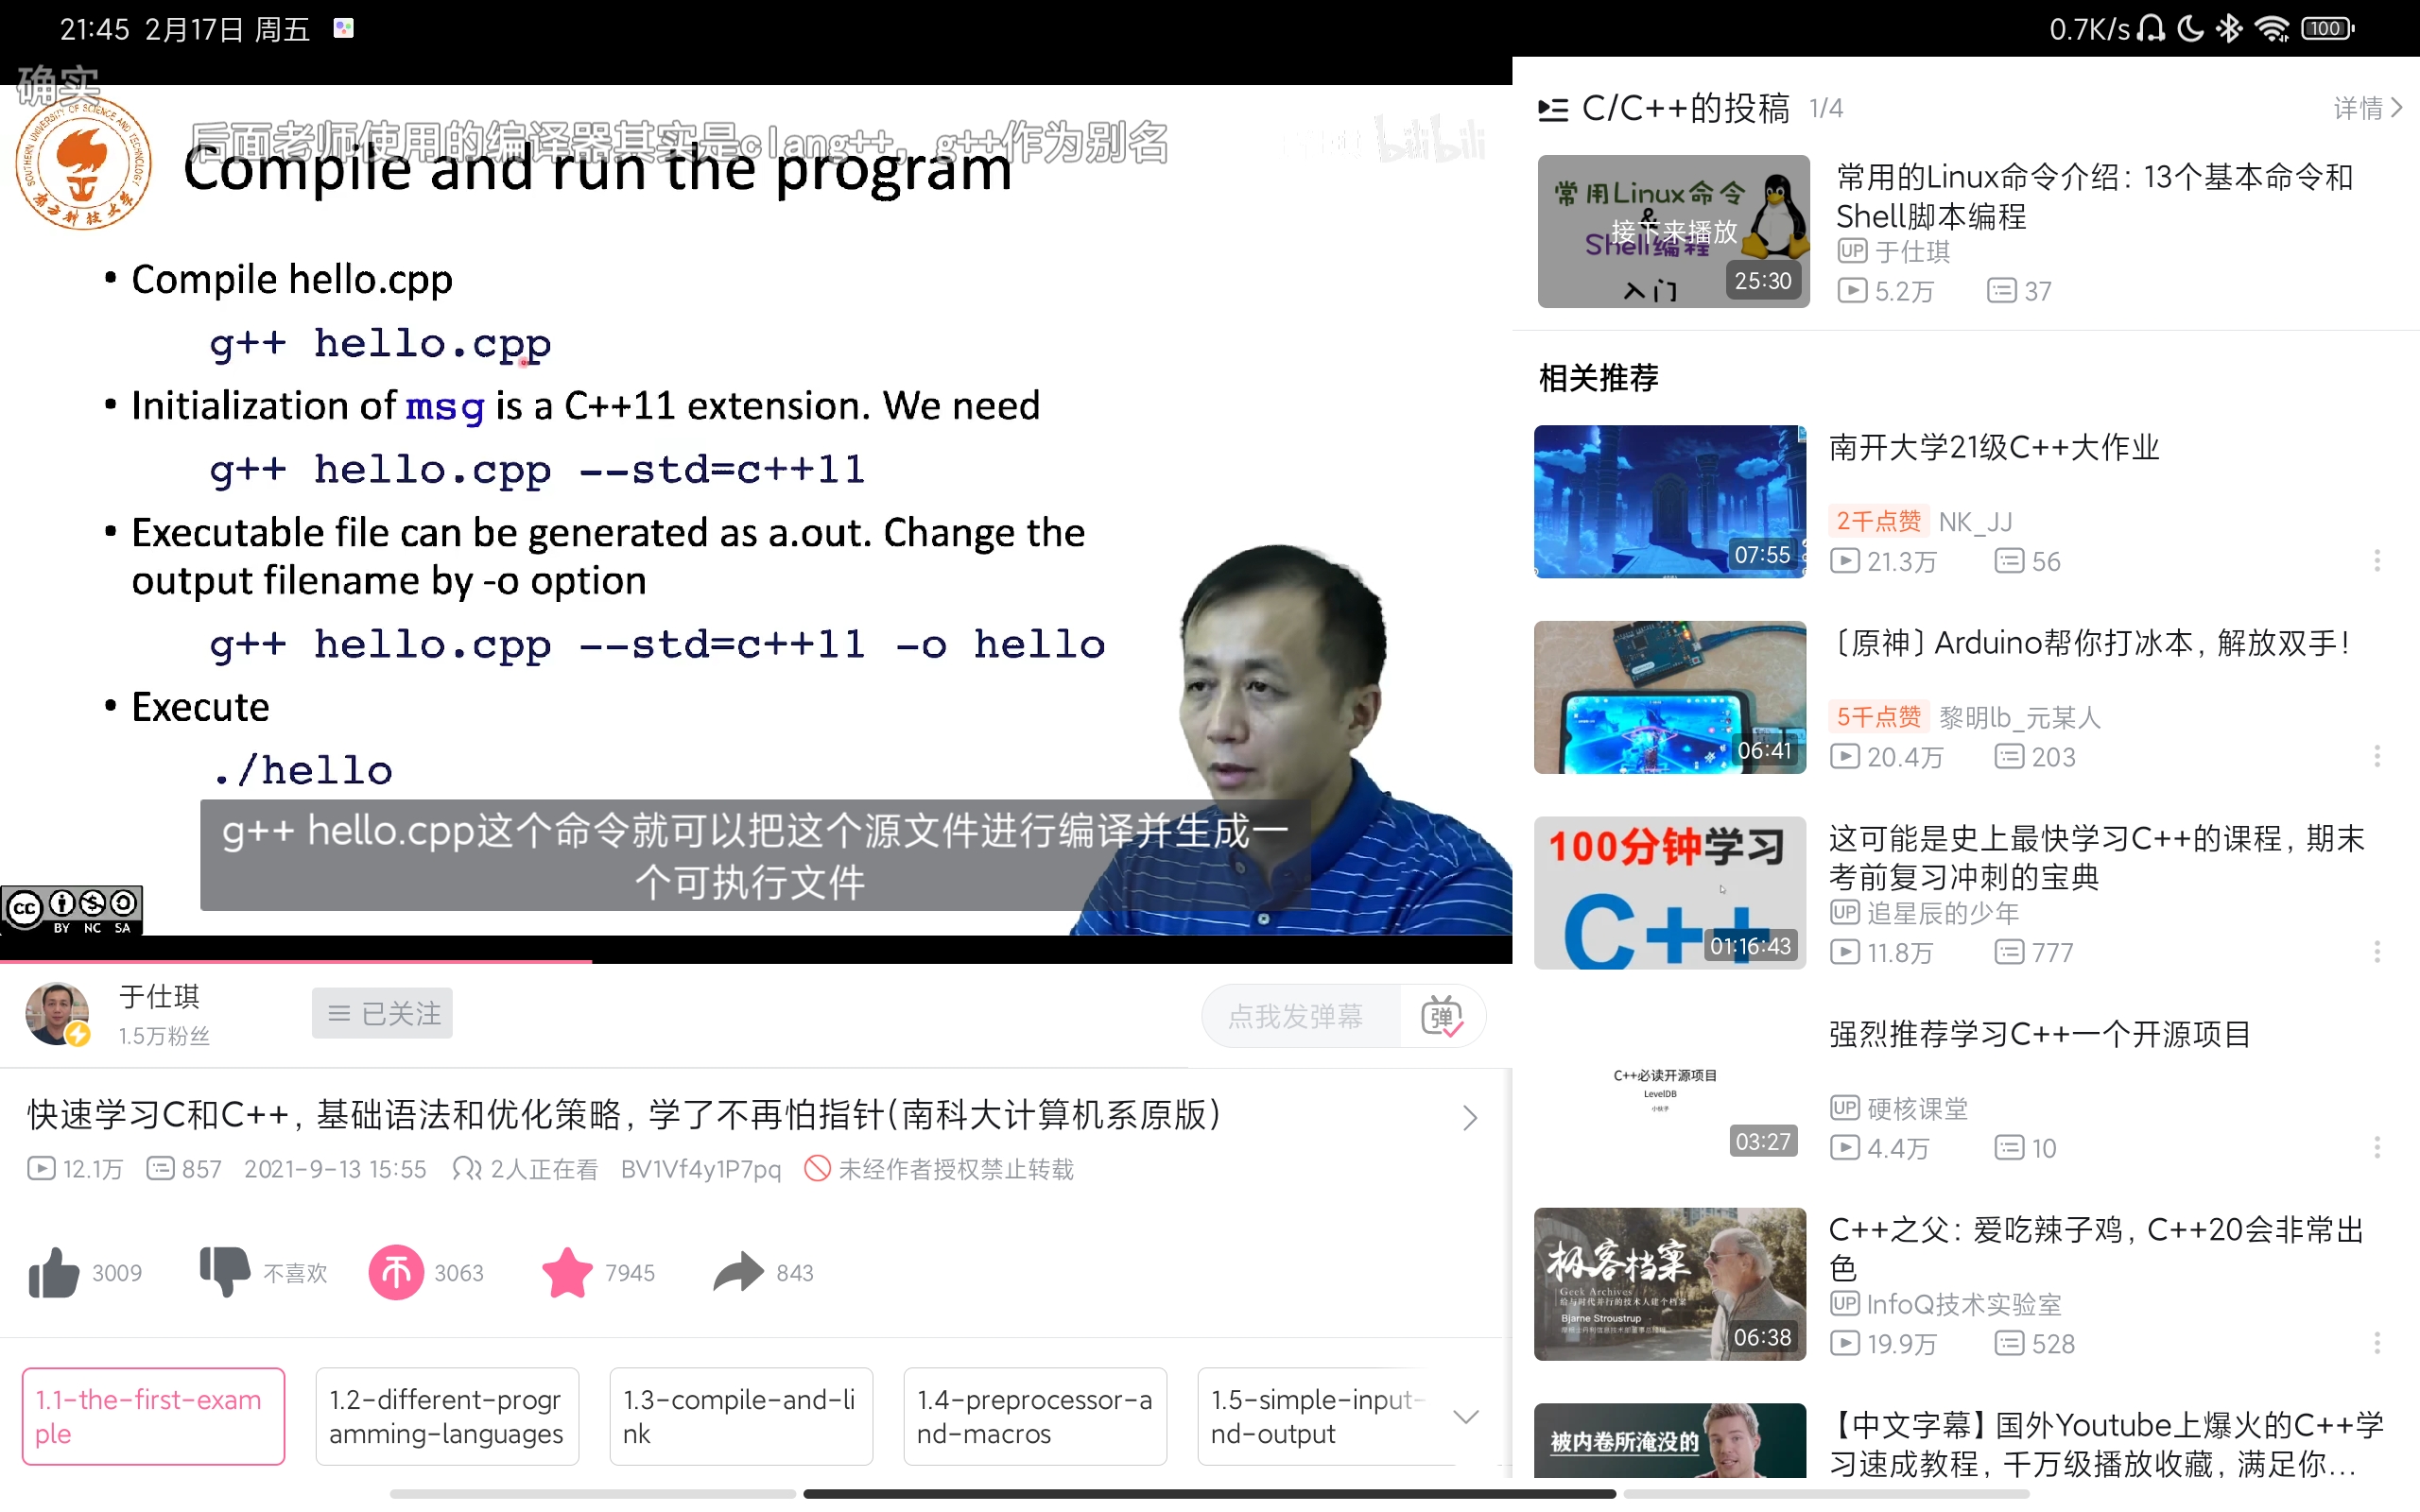Open 强烈推荐学习C++一个开源项目 title
Image resolution: width=2420 pixels, height=1512 pixels.
(x=2040, y=1034)
